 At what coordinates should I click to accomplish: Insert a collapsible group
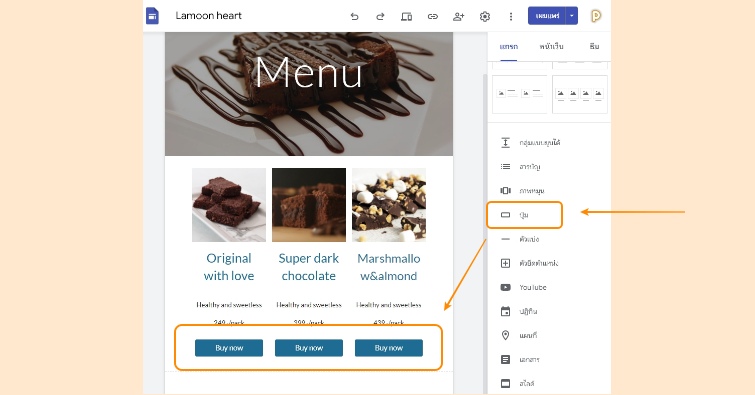530,143
